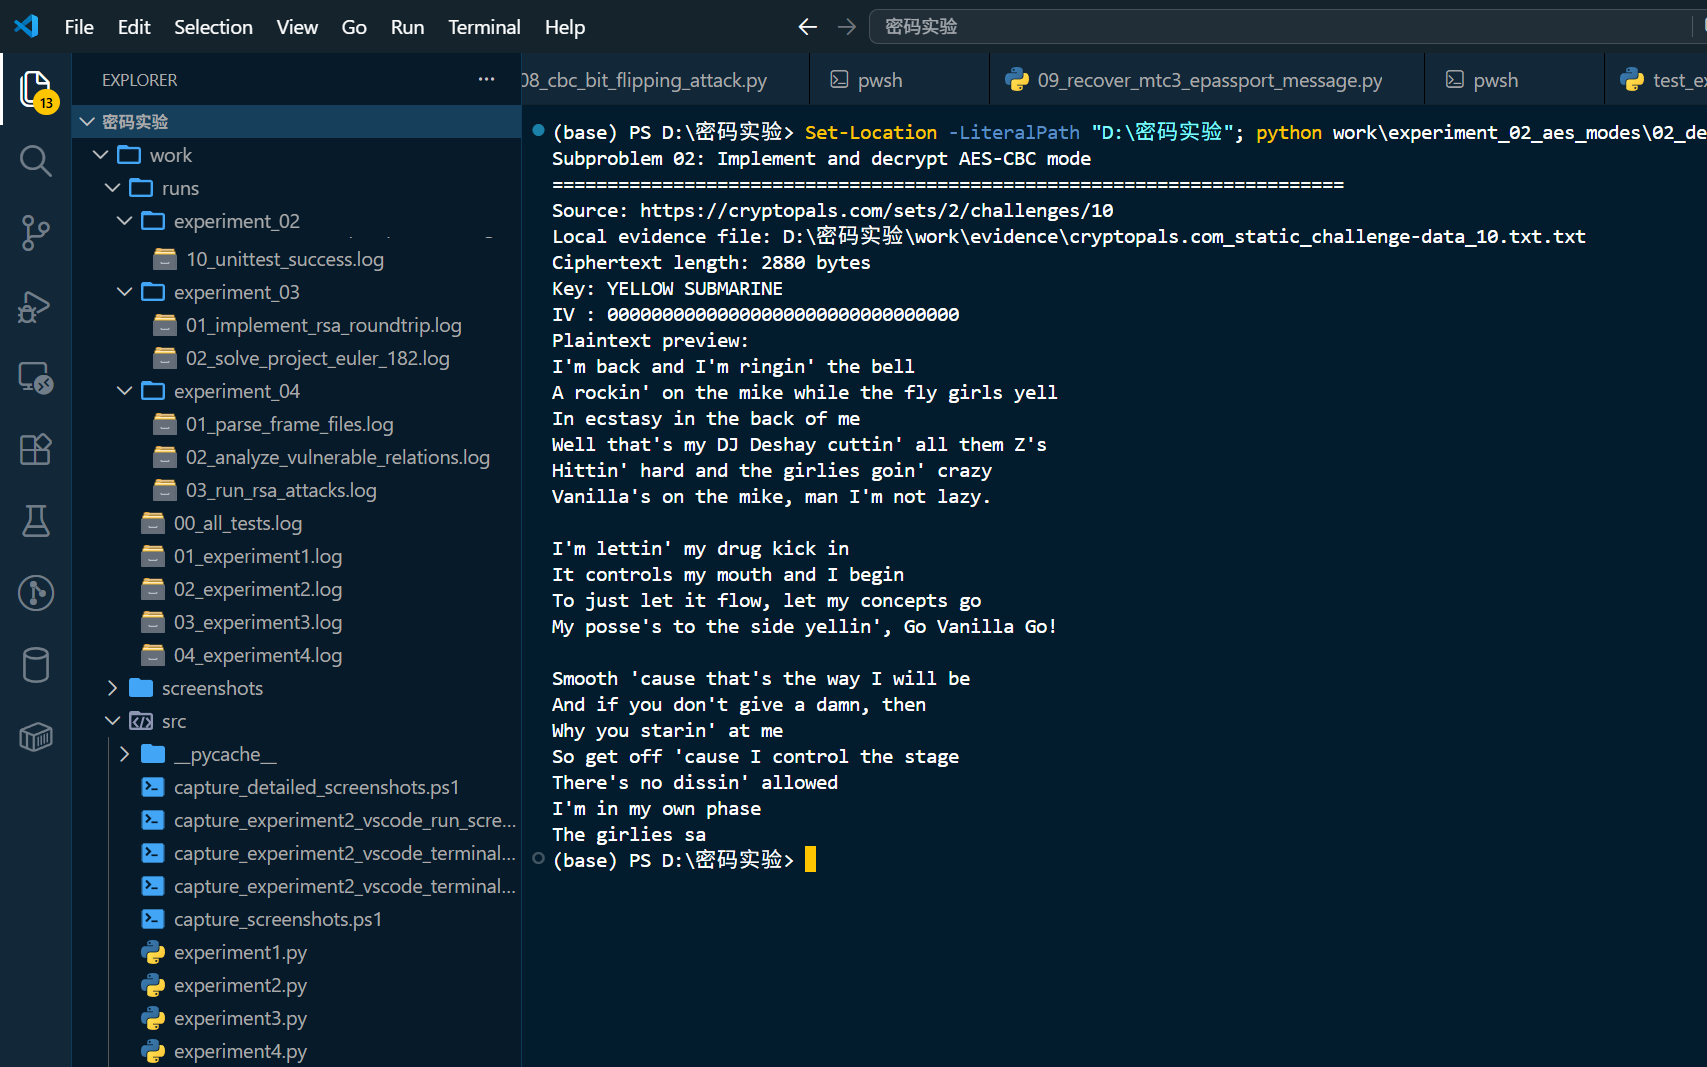Image resolution: width=1707 pixels, height=1067 pixels.
Task: Expand the screenshots folder
Action: [112, 688]
